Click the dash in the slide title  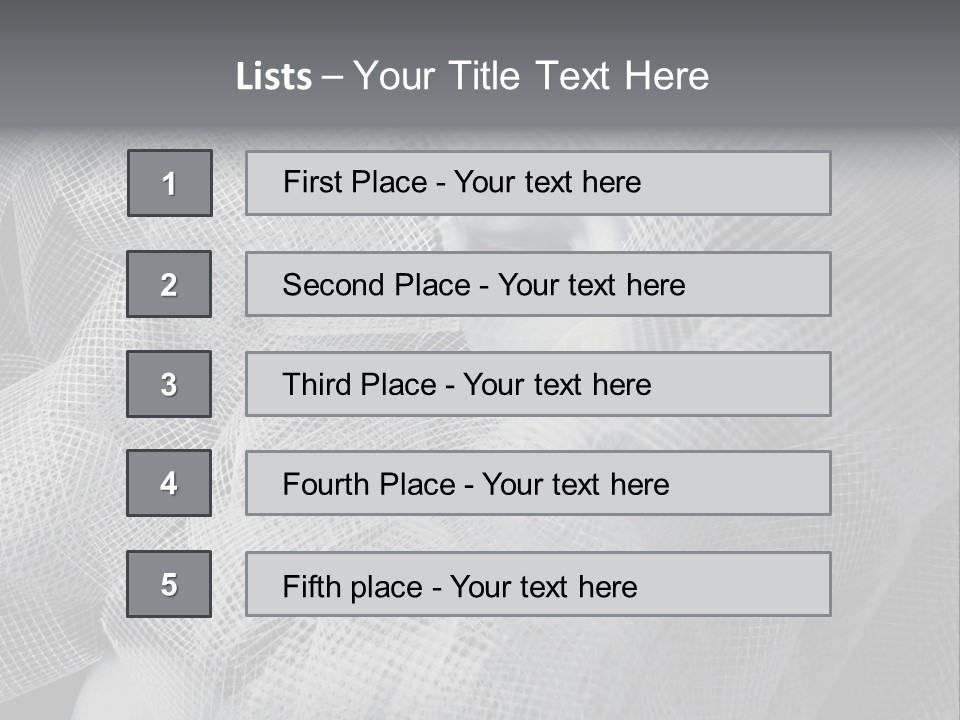(333, 77)
